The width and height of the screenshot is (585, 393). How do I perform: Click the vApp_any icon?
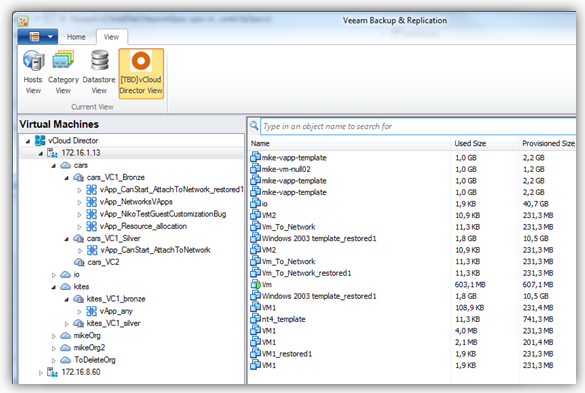click(x=91, y=311)
